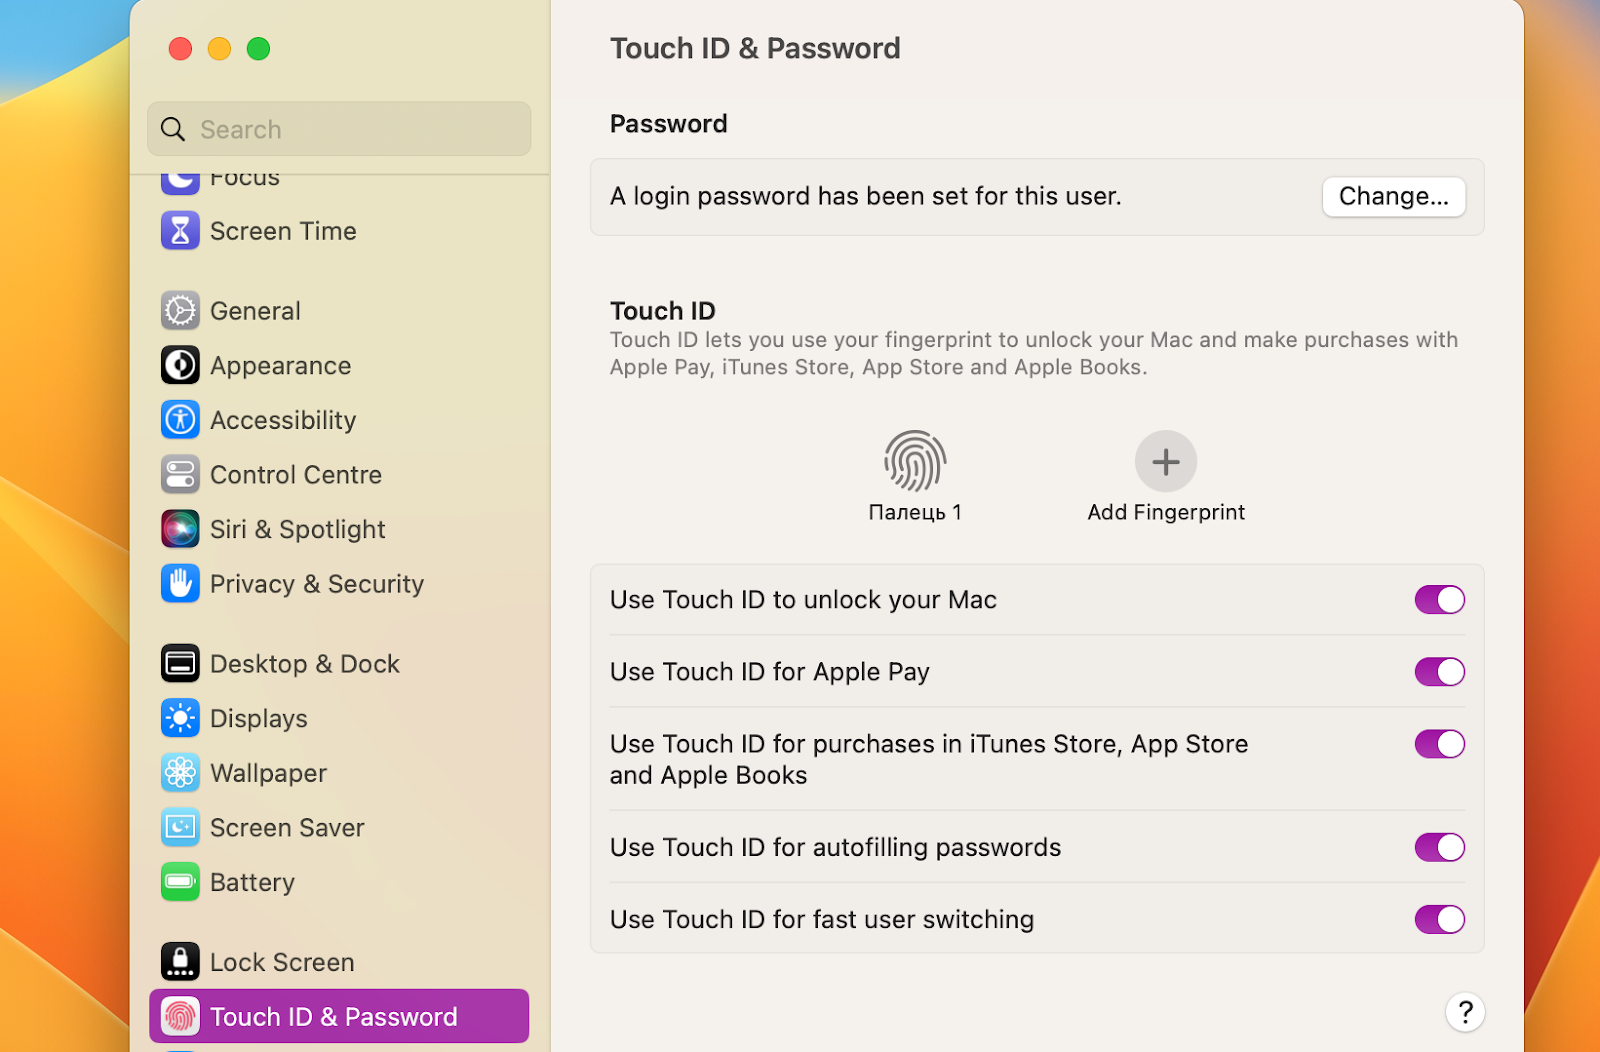This screenshot has height=1052, width=1600.
Task: Open Wallpaper flower icon
Action: click(x=180, y=772)
